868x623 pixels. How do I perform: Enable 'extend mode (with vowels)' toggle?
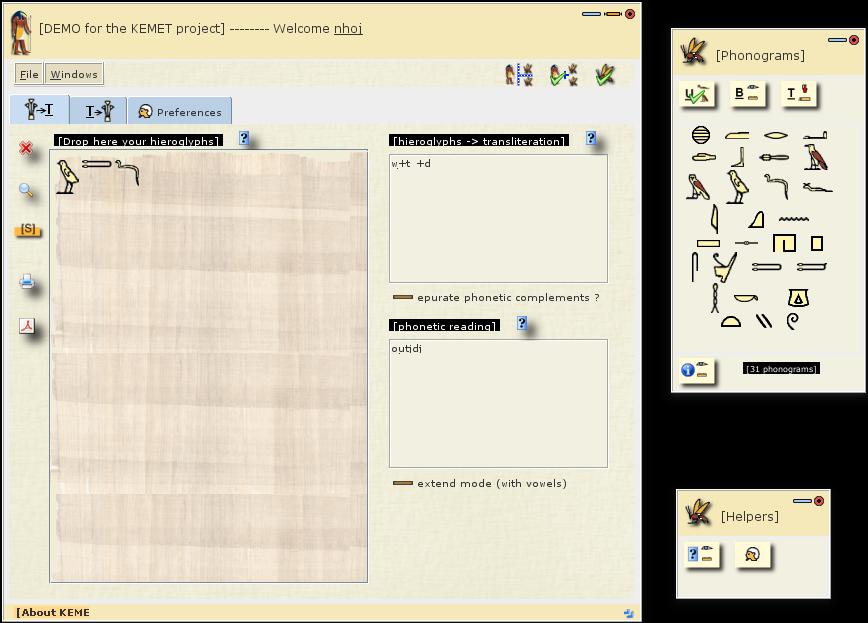(x=403, y=483)
